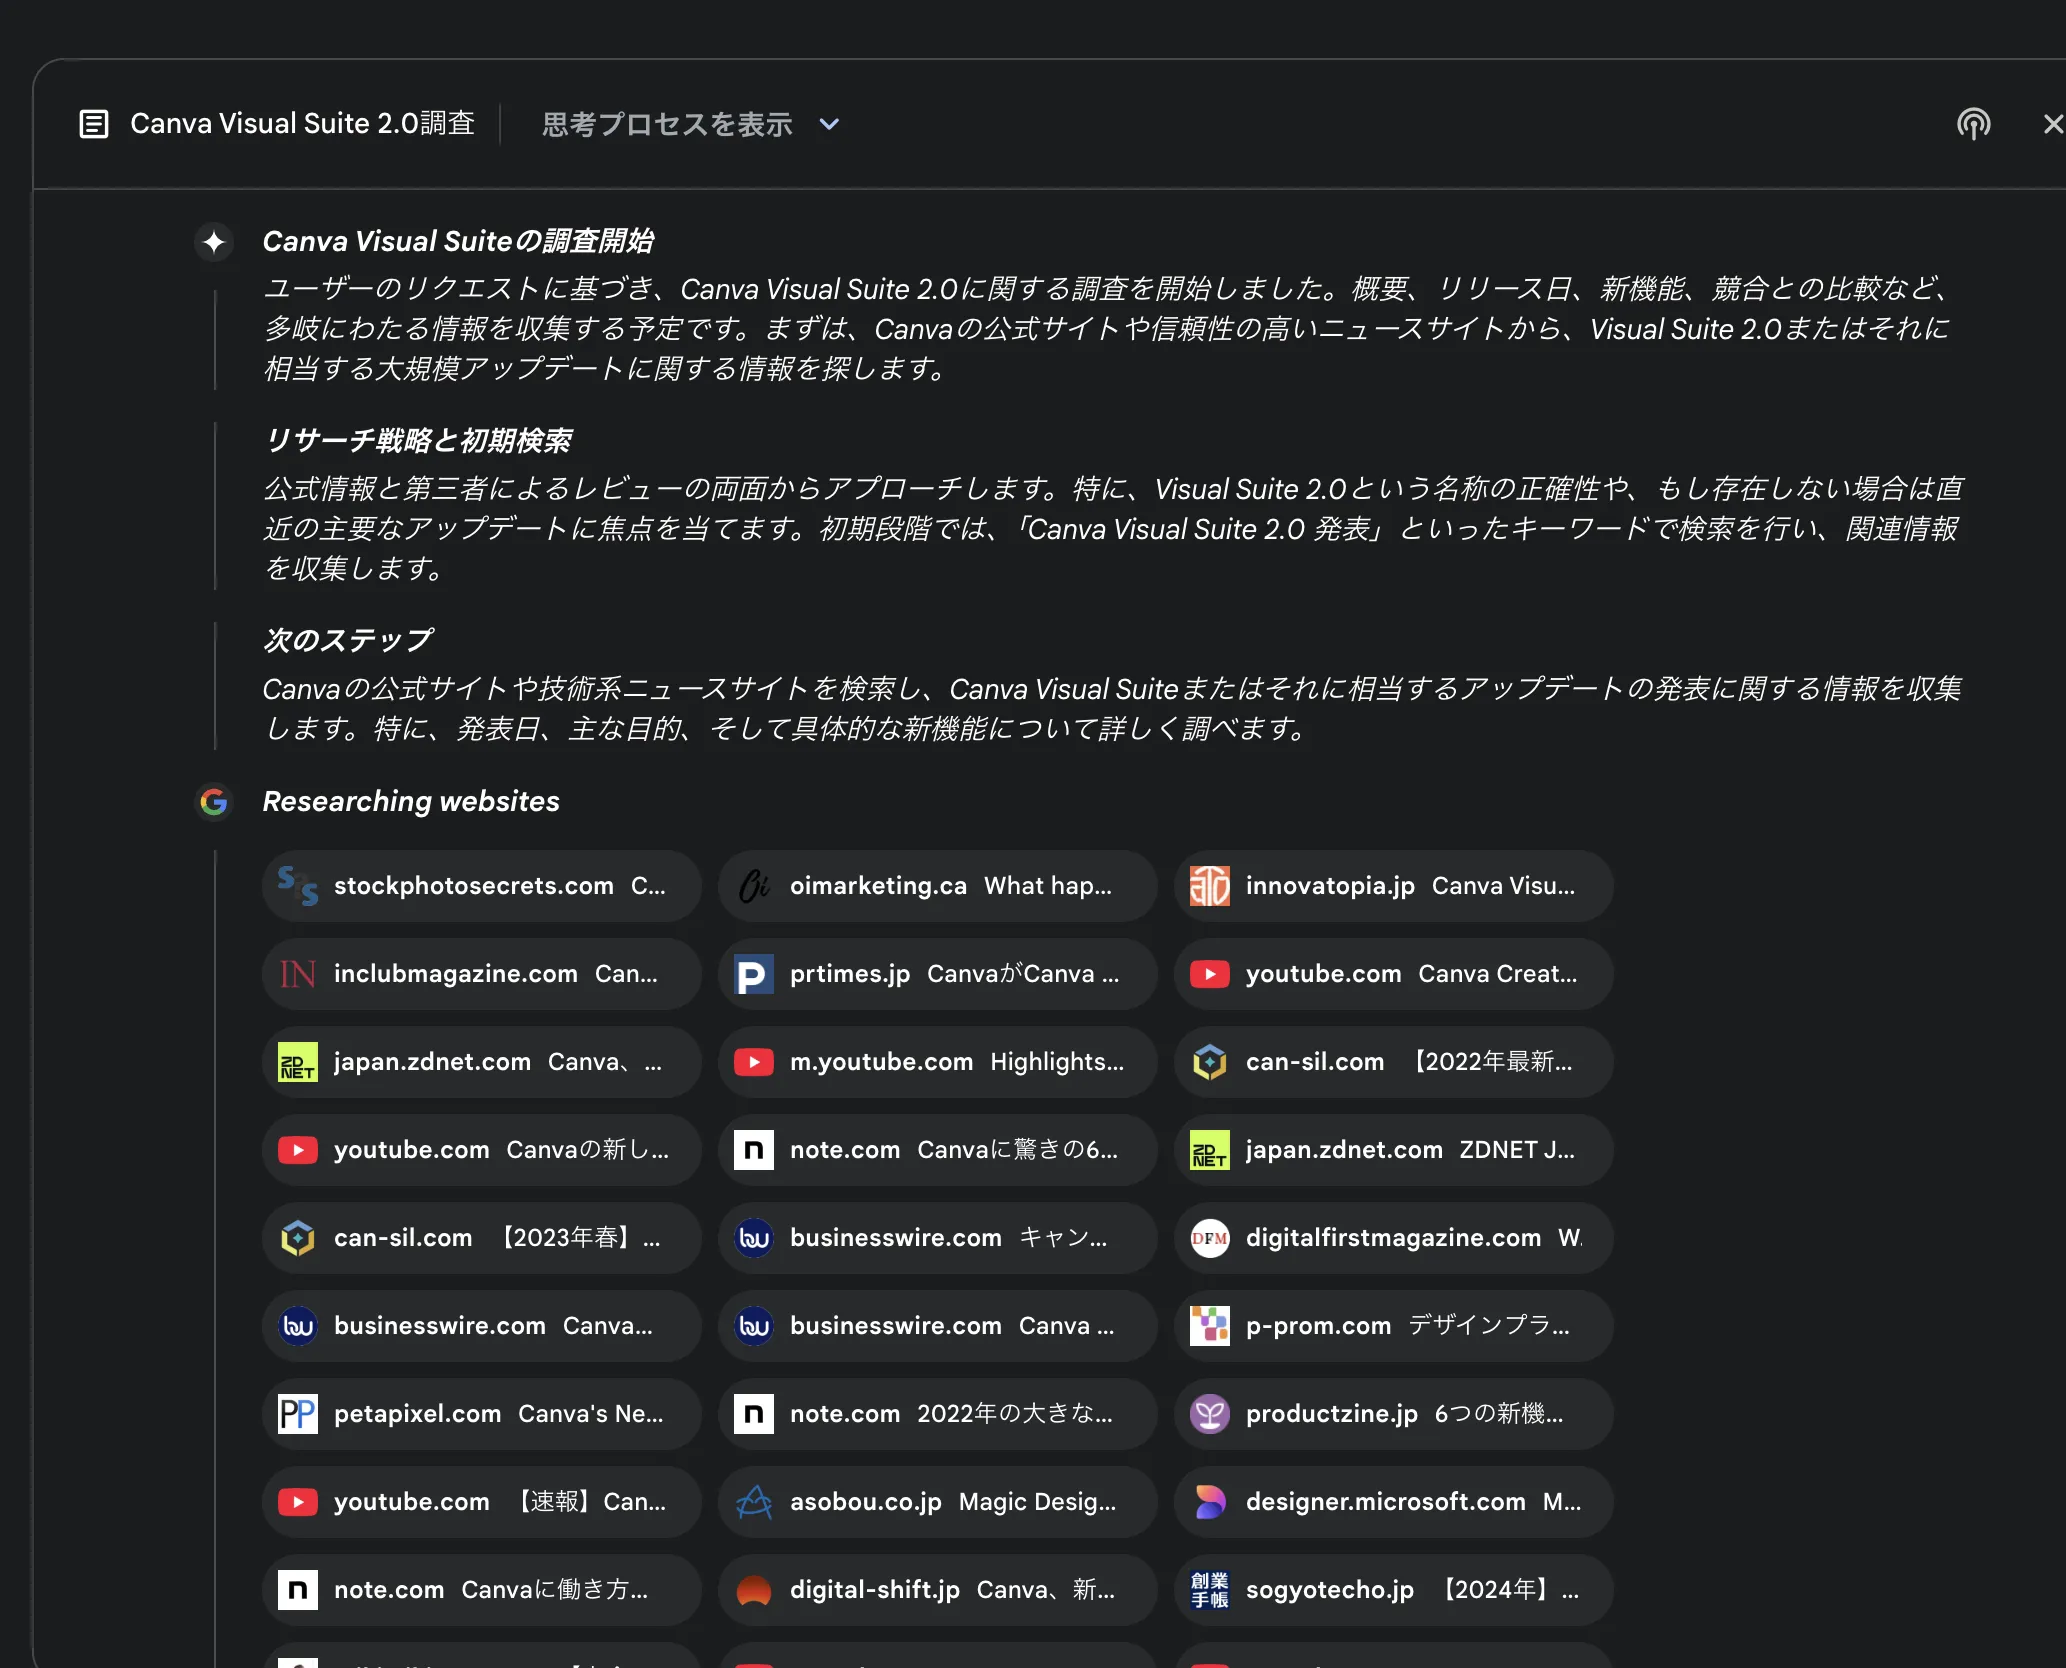Open businesswire.com Canva source below can-sil.com 【2023年春】
2066x1668 pixels.
click(482, 1326)
